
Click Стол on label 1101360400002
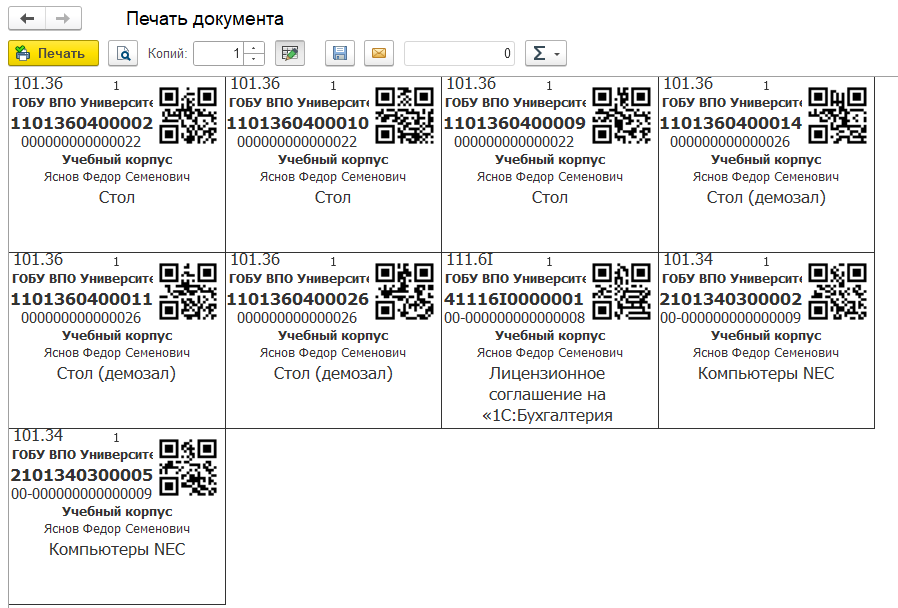coord(117,198)
